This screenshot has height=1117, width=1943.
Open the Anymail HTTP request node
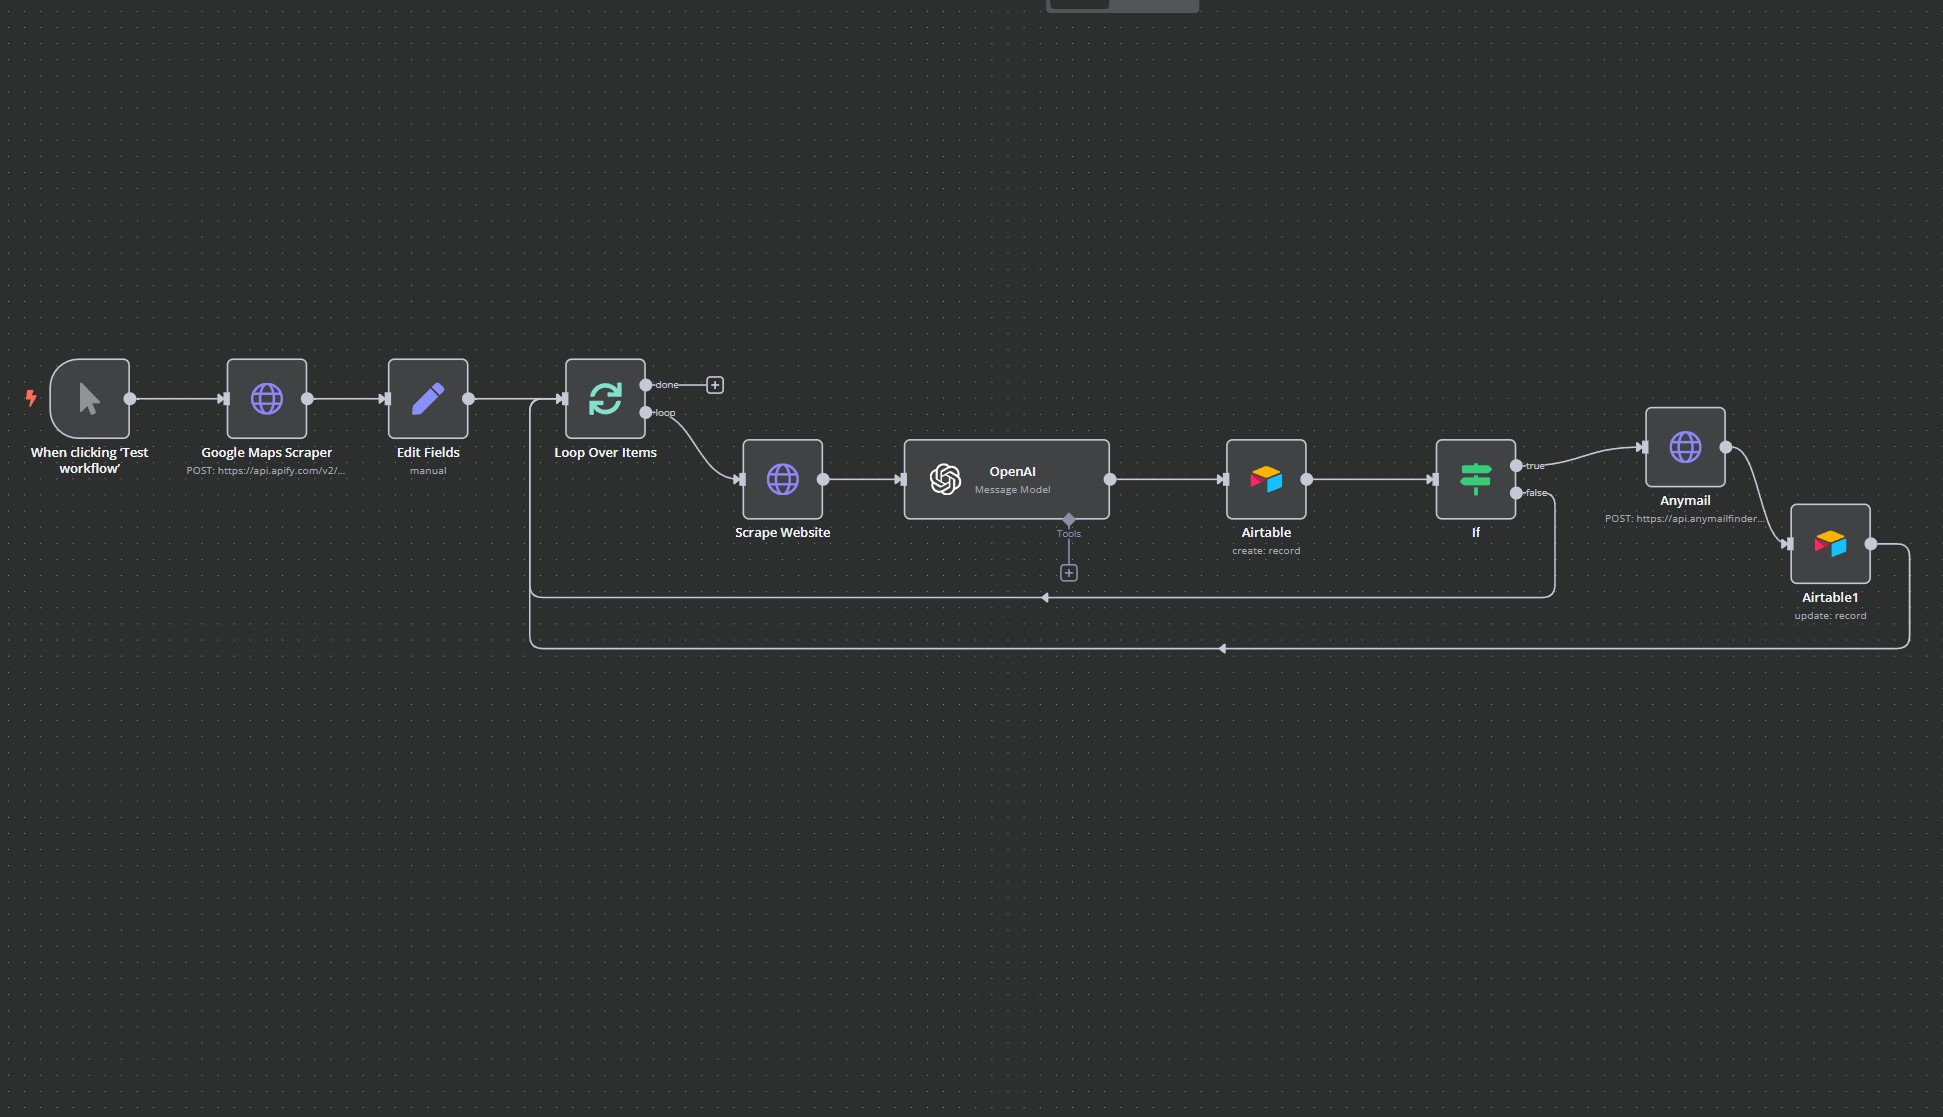1685,447
